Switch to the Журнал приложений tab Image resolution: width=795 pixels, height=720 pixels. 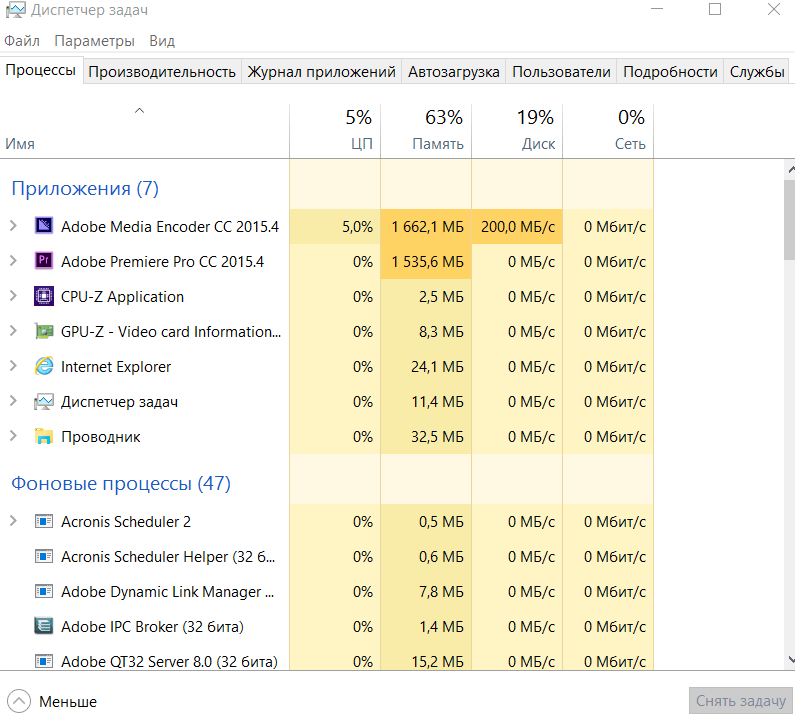click(x=321, y=71)
